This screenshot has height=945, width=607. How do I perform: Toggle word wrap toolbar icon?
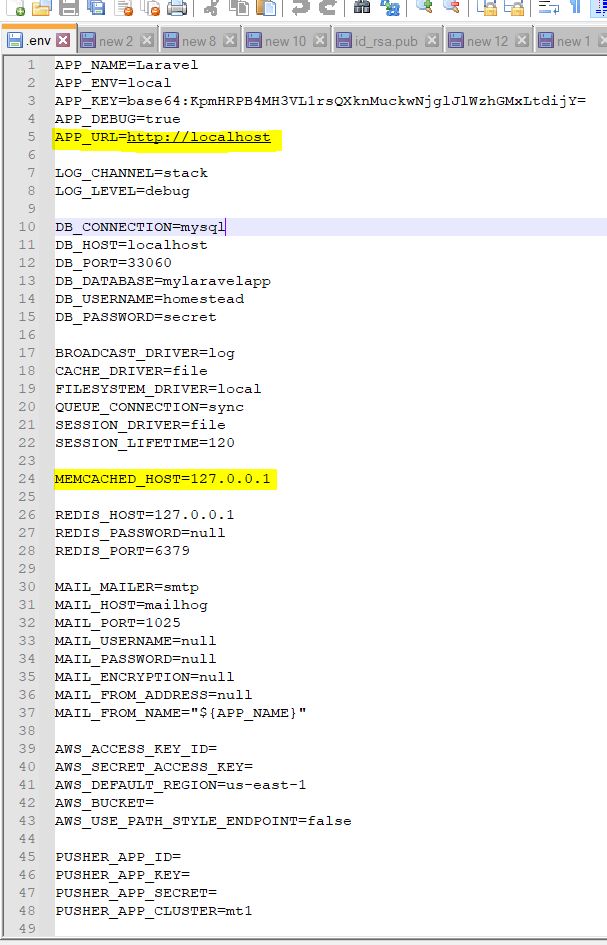[x=549, y=7]
